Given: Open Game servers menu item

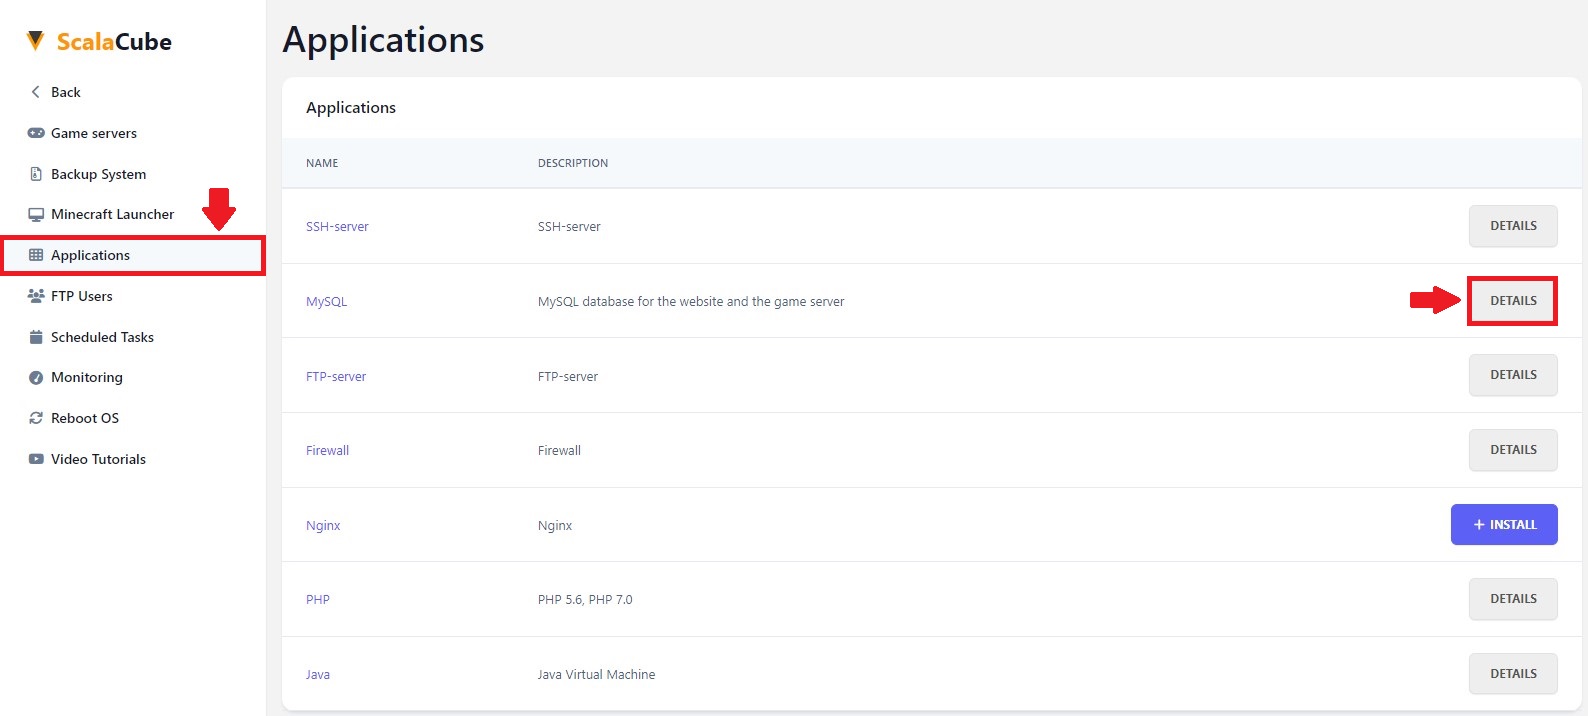Looking at the screenshot, I should (94, 133).
